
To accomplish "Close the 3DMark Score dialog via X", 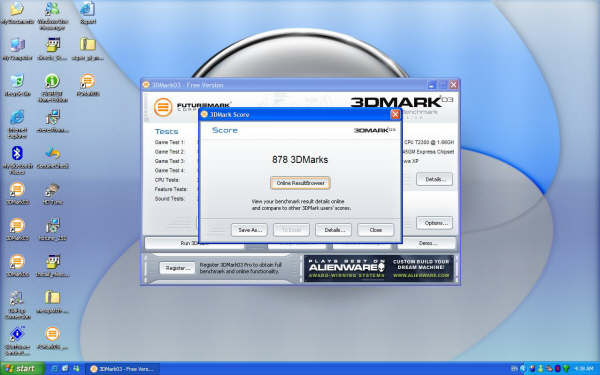I will 395,114.
